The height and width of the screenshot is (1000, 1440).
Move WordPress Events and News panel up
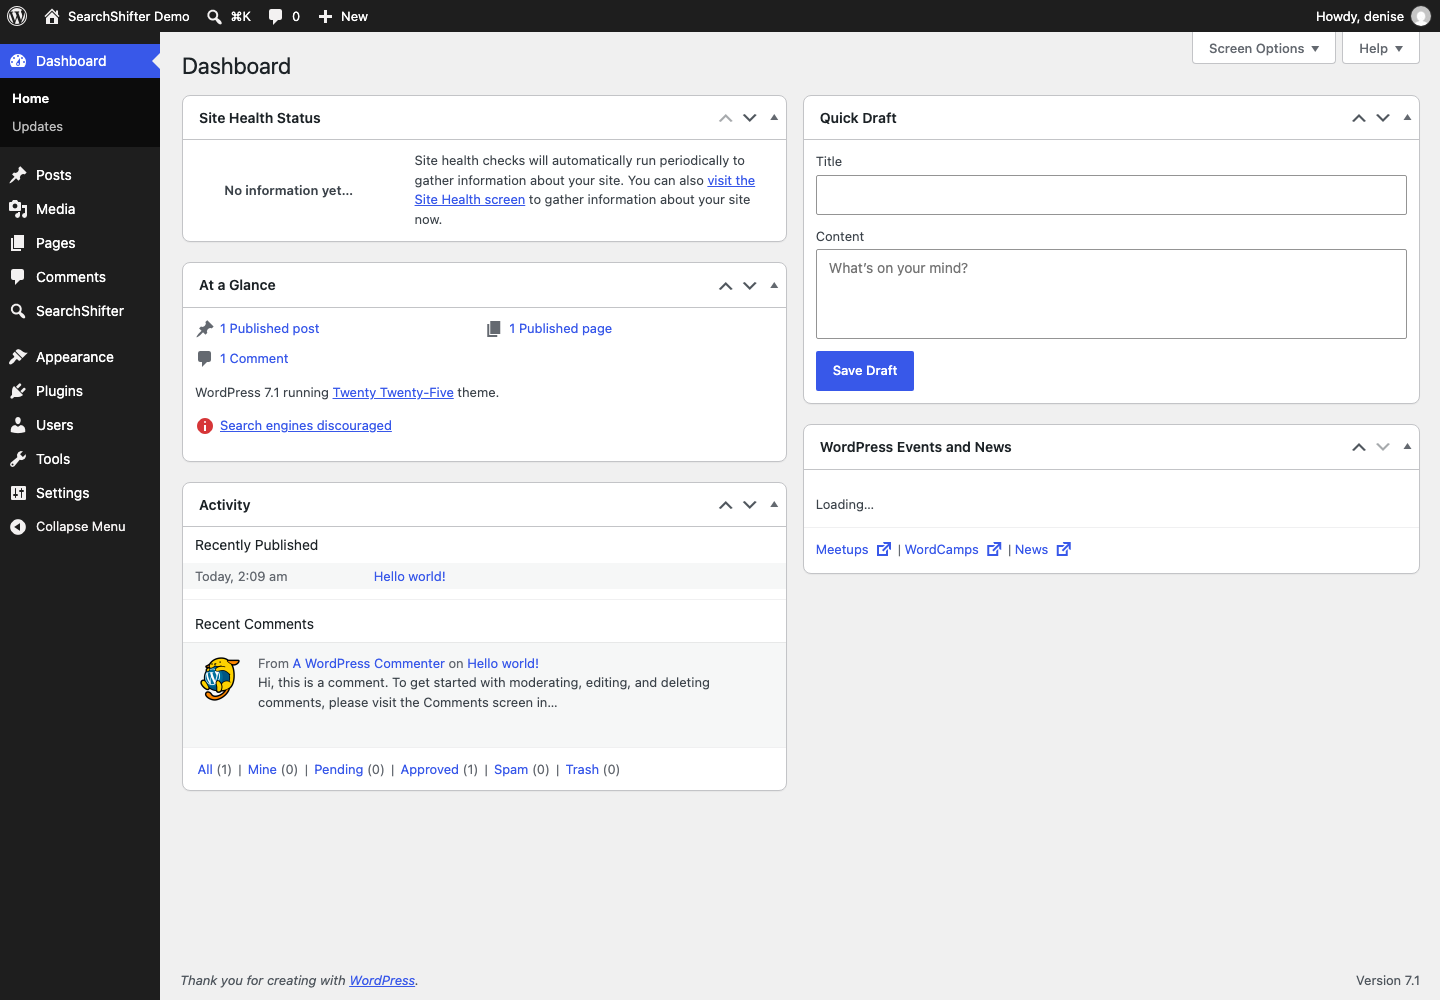coord(1359,447)
